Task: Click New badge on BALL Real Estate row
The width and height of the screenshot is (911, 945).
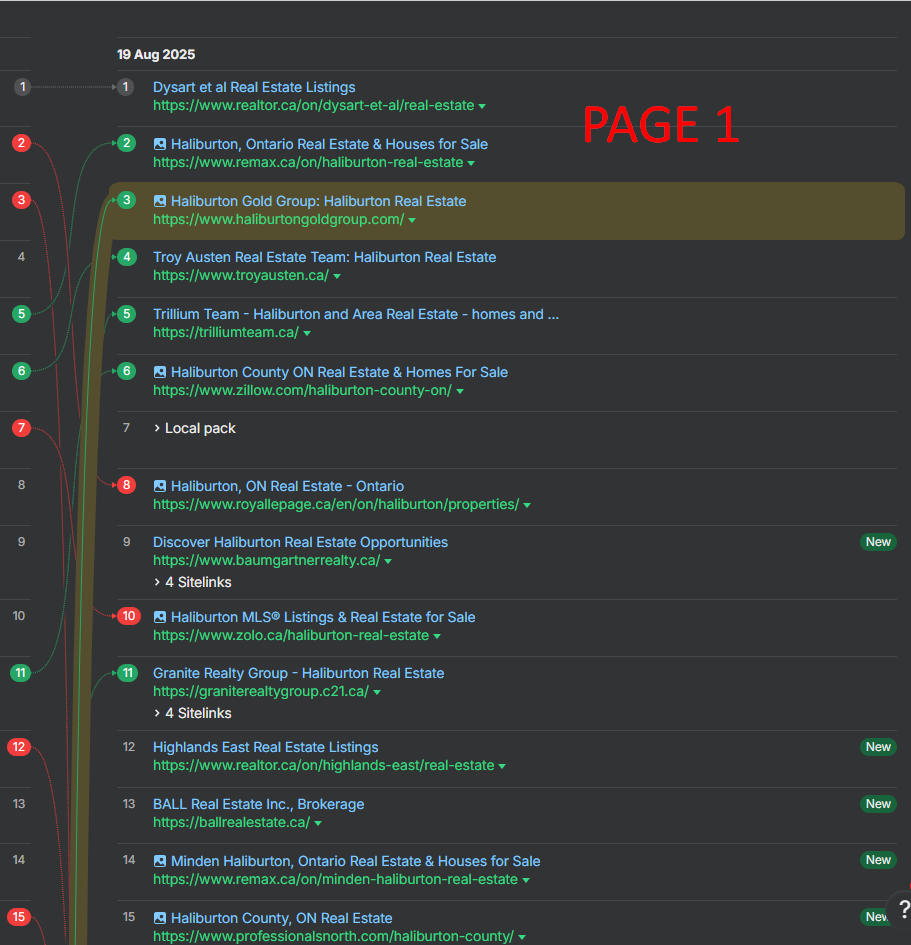Action: [x=878, y=804]
